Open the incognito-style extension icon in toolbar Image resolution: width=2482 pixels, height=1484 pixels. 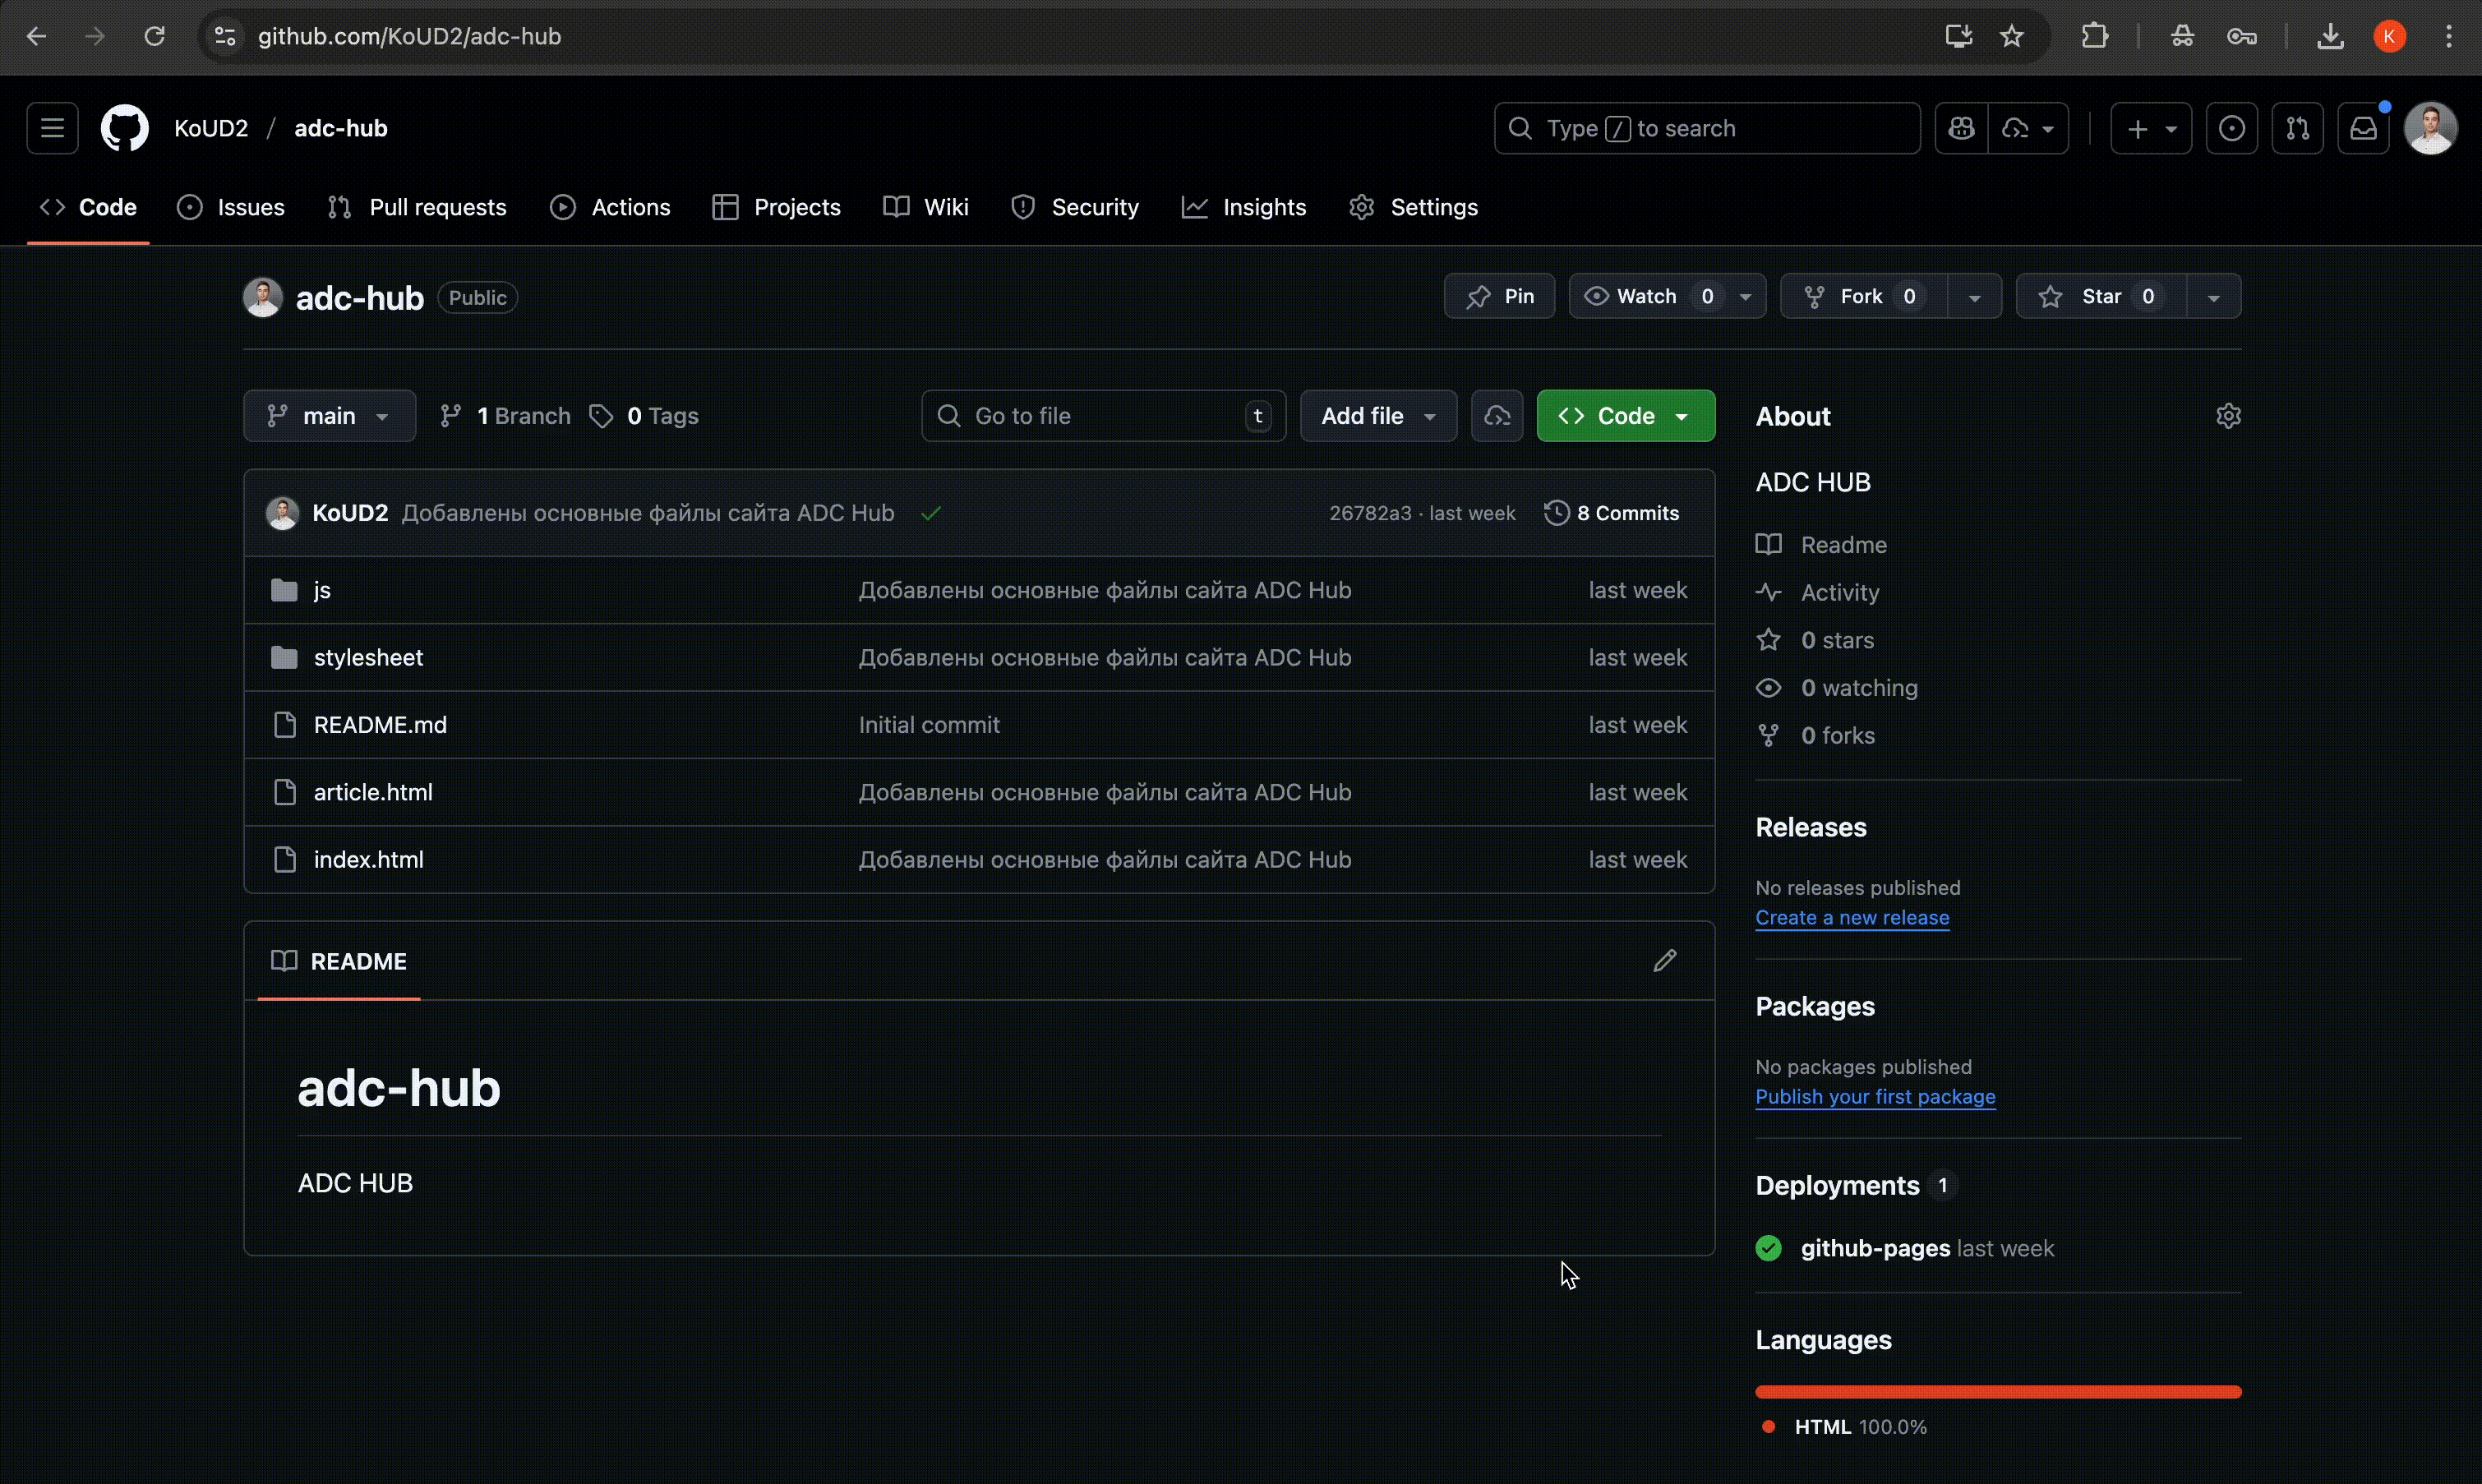[2182, 37]
